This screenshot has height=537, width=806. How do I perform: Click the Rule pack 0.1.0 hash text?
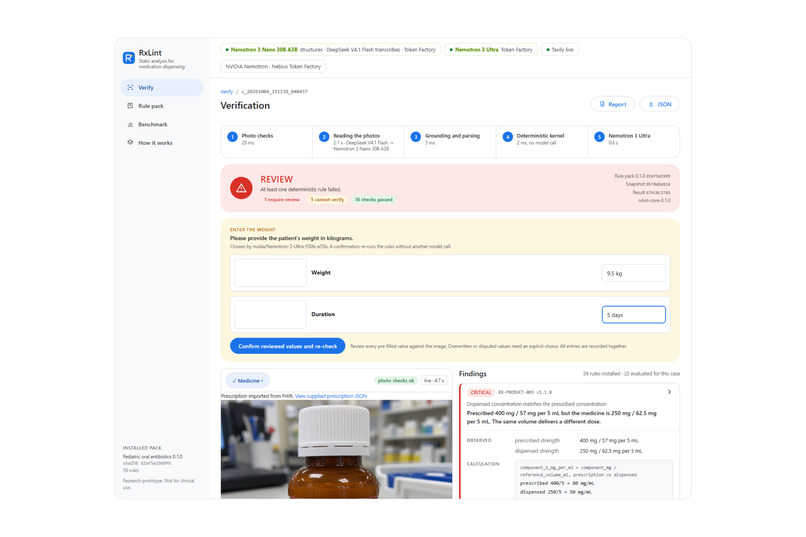click(642, 176)
